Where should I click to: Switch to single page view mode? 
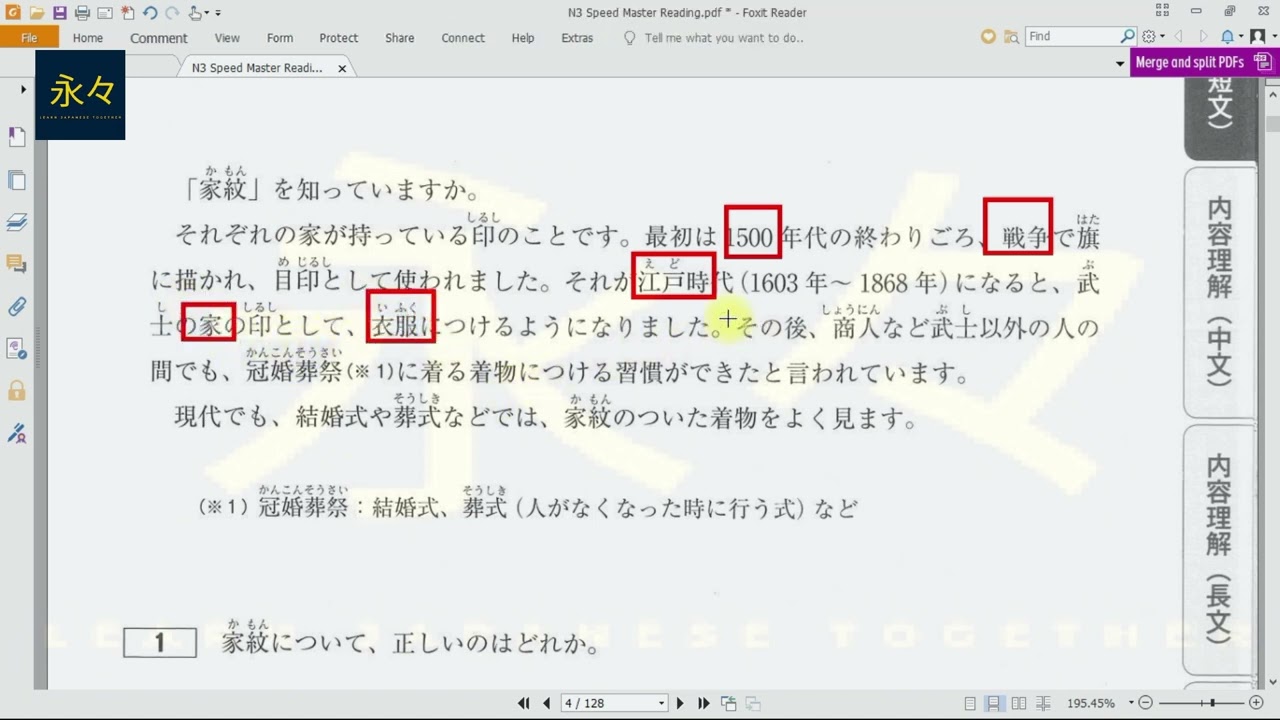point(970,703)
